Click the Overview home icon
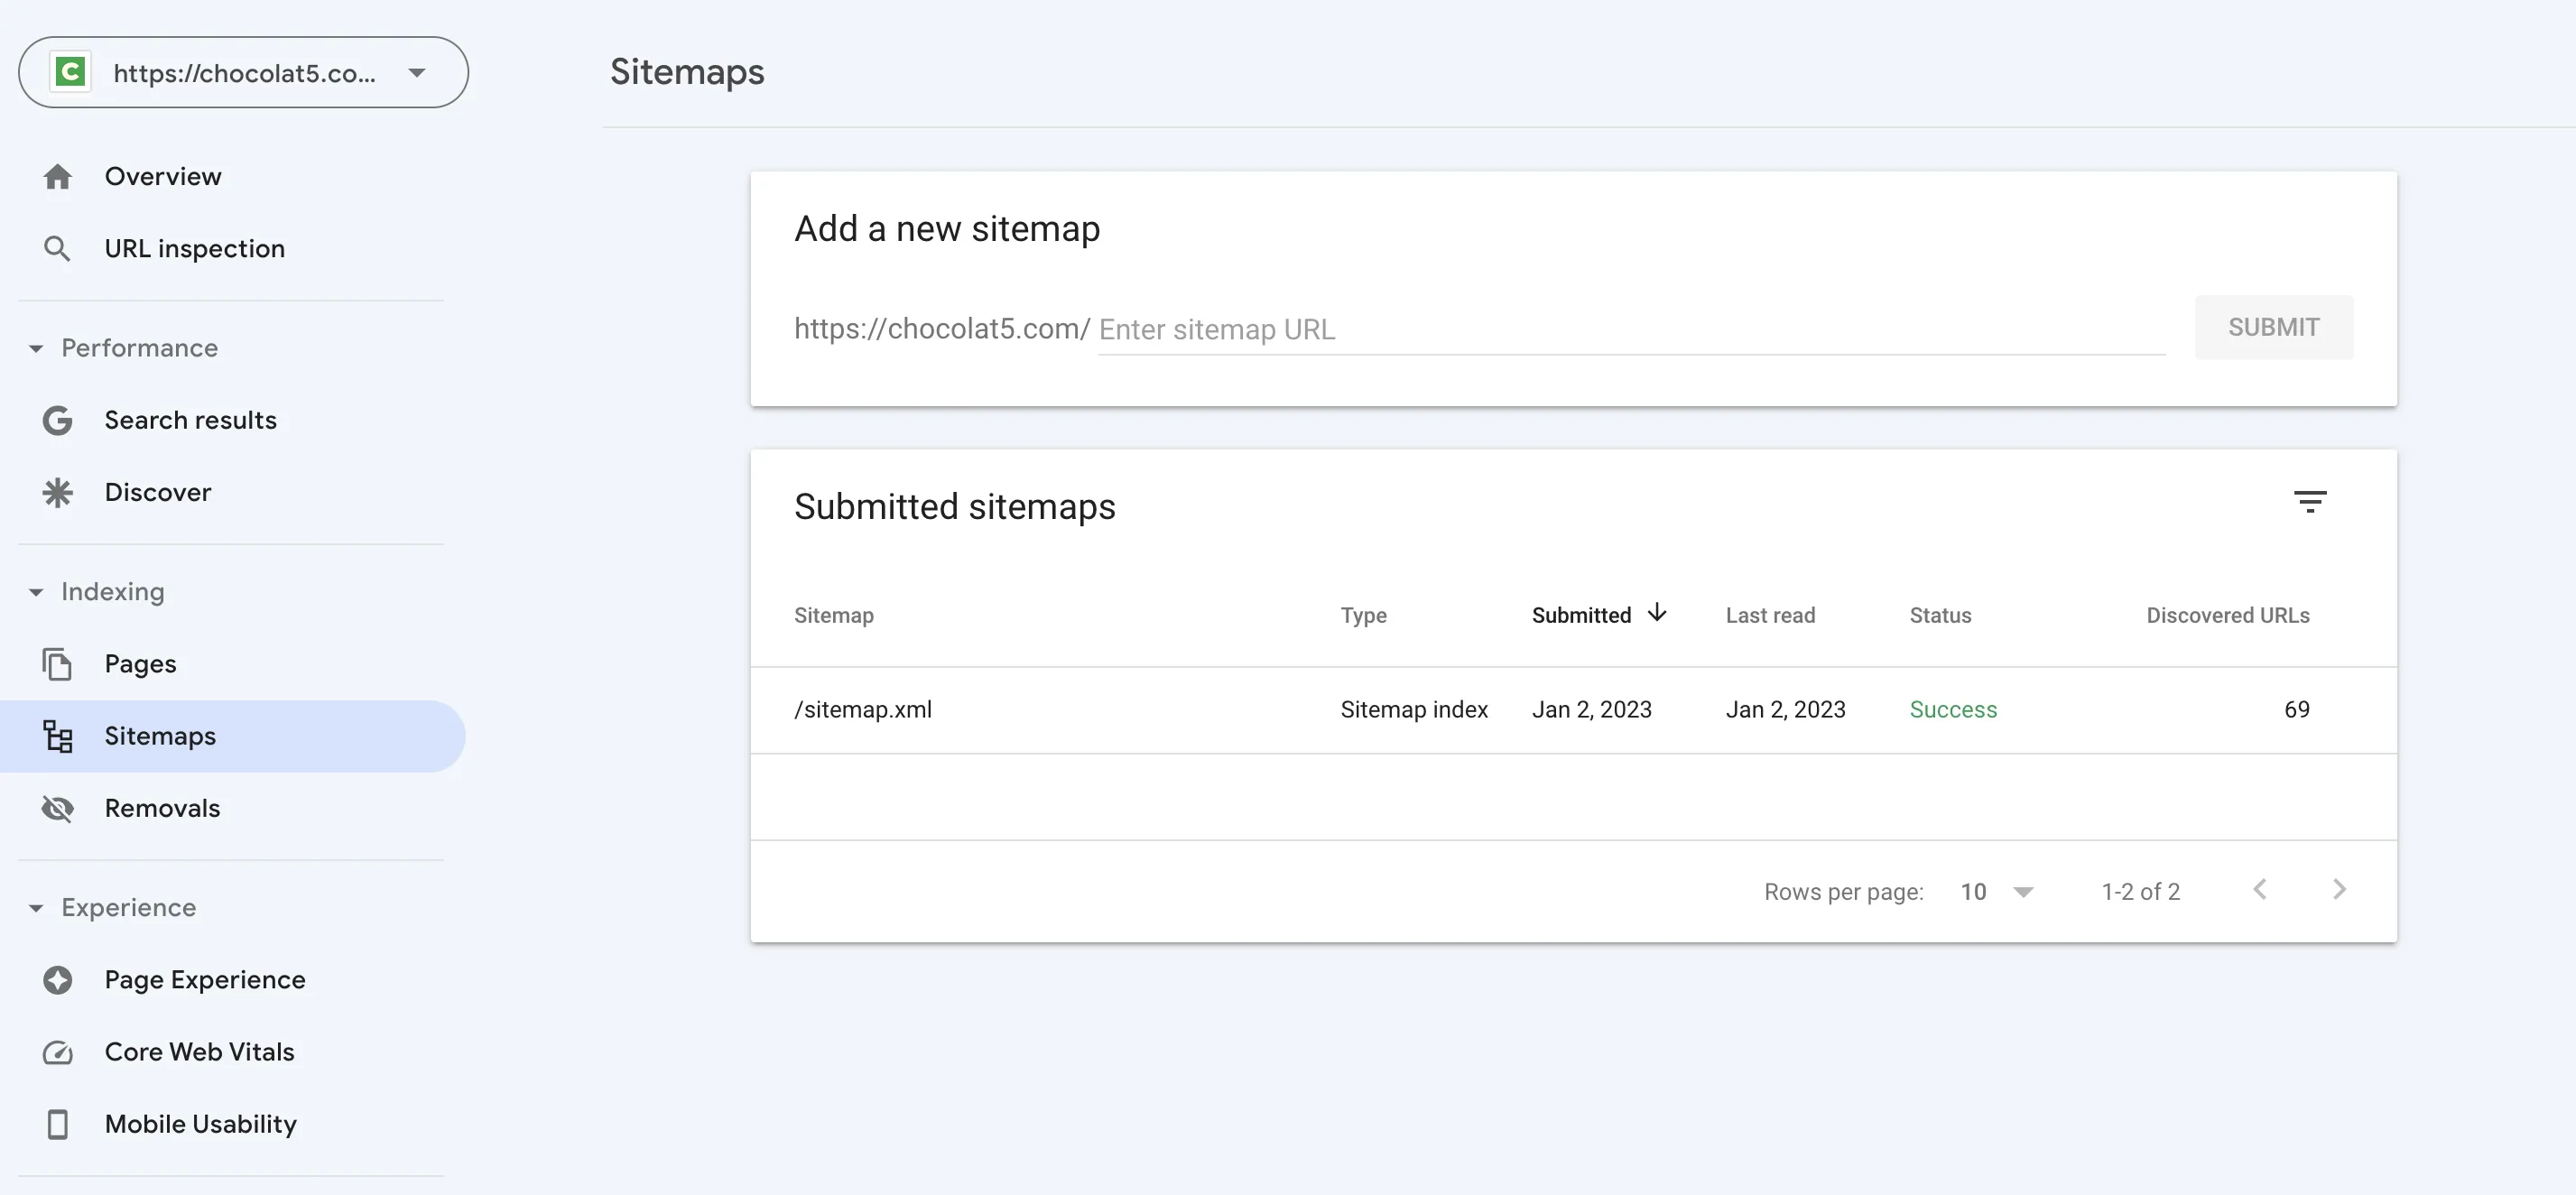2576x1195 pixels. click(x=57, y=177)
